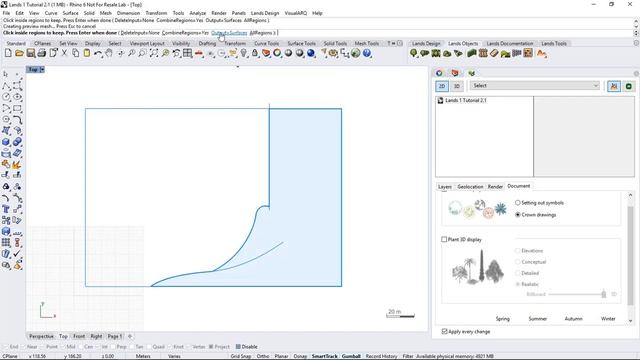Open the File menu
This screenshot has height=360, width=640.
pos(6,13)
